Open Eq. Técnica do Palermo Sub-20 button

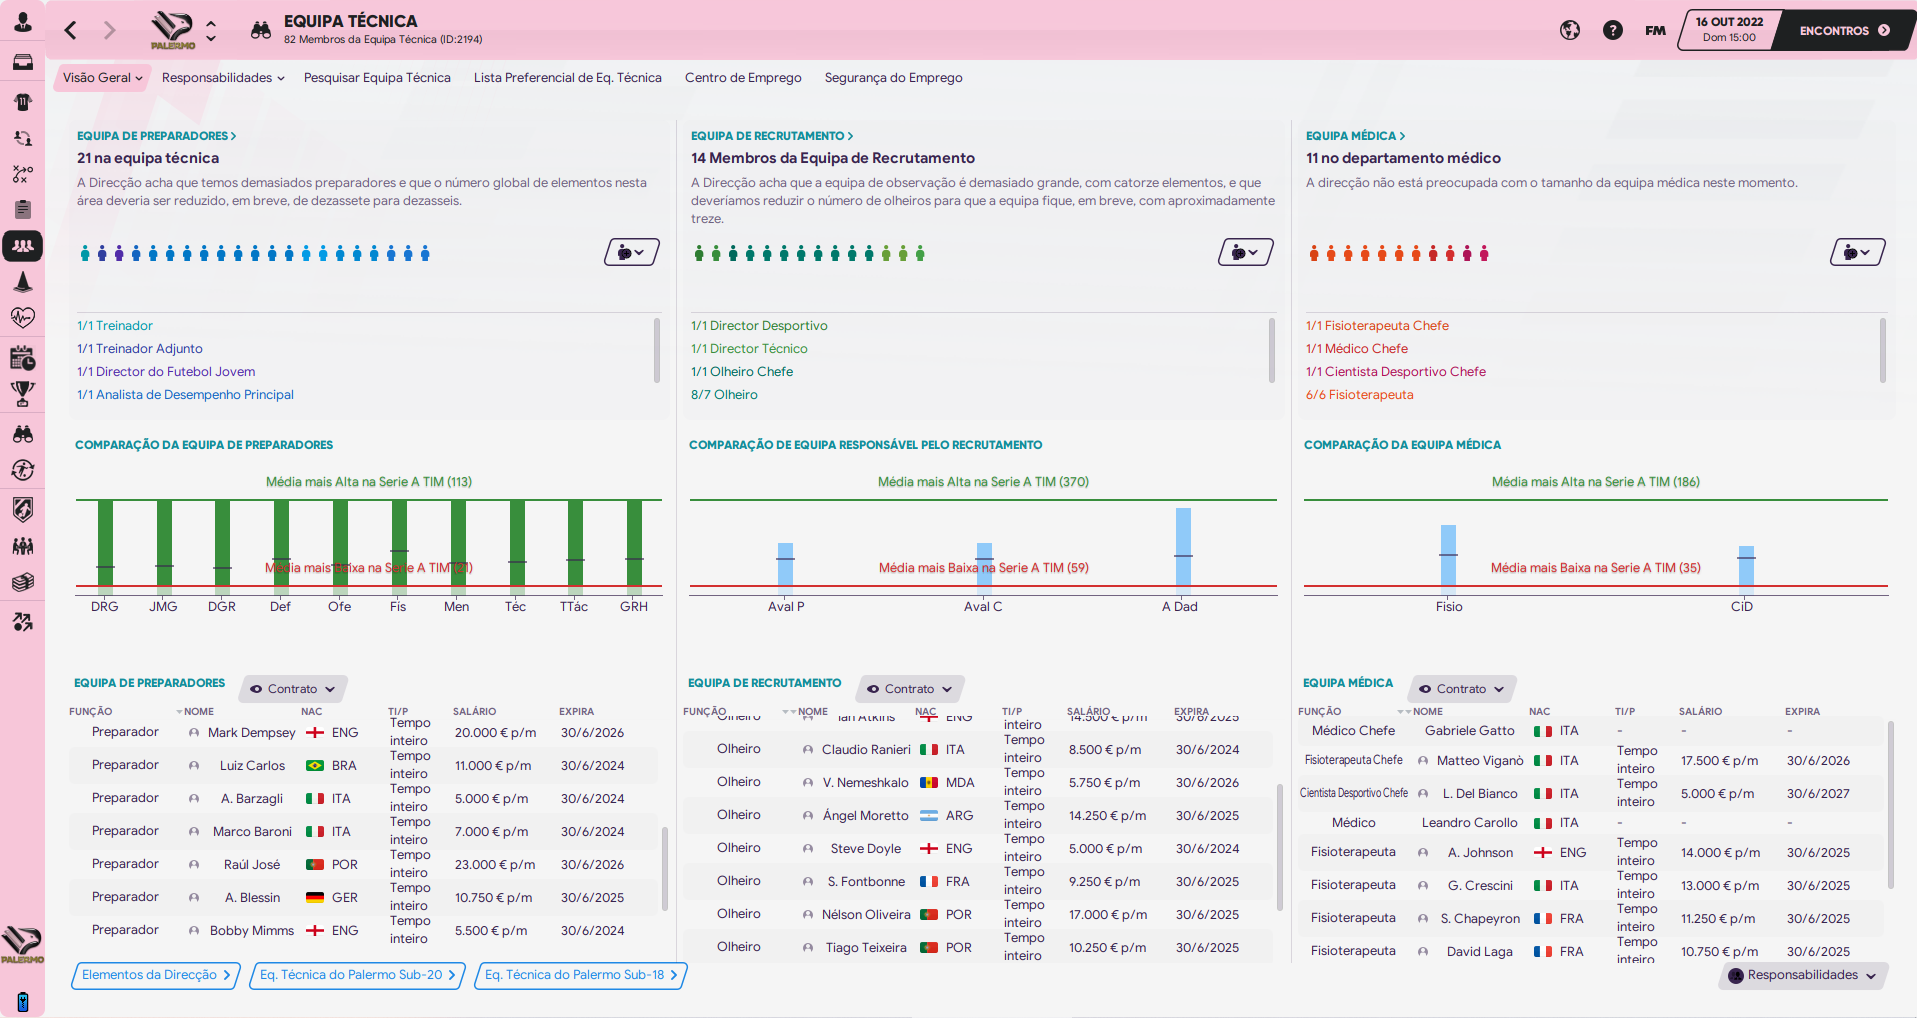pyautogui.click(x=357, y=975)
